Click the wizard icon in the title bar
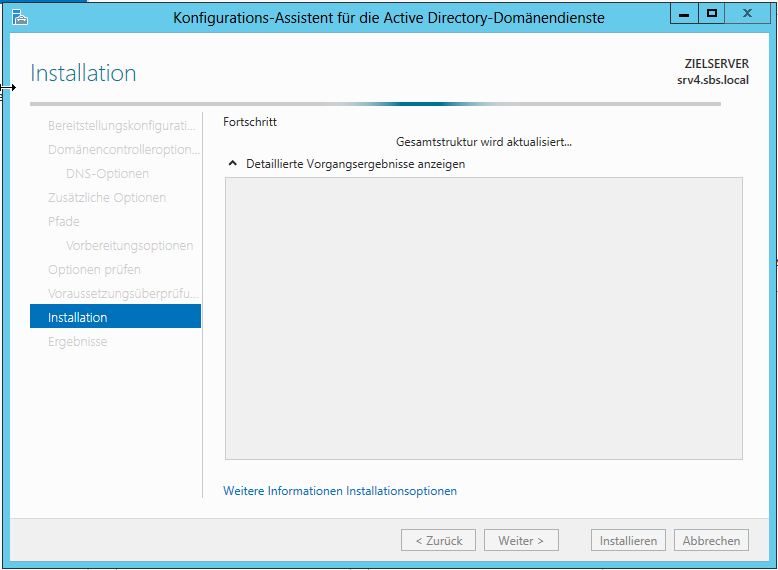The height and width of the screenshot is (570, 778). [18, 16]
